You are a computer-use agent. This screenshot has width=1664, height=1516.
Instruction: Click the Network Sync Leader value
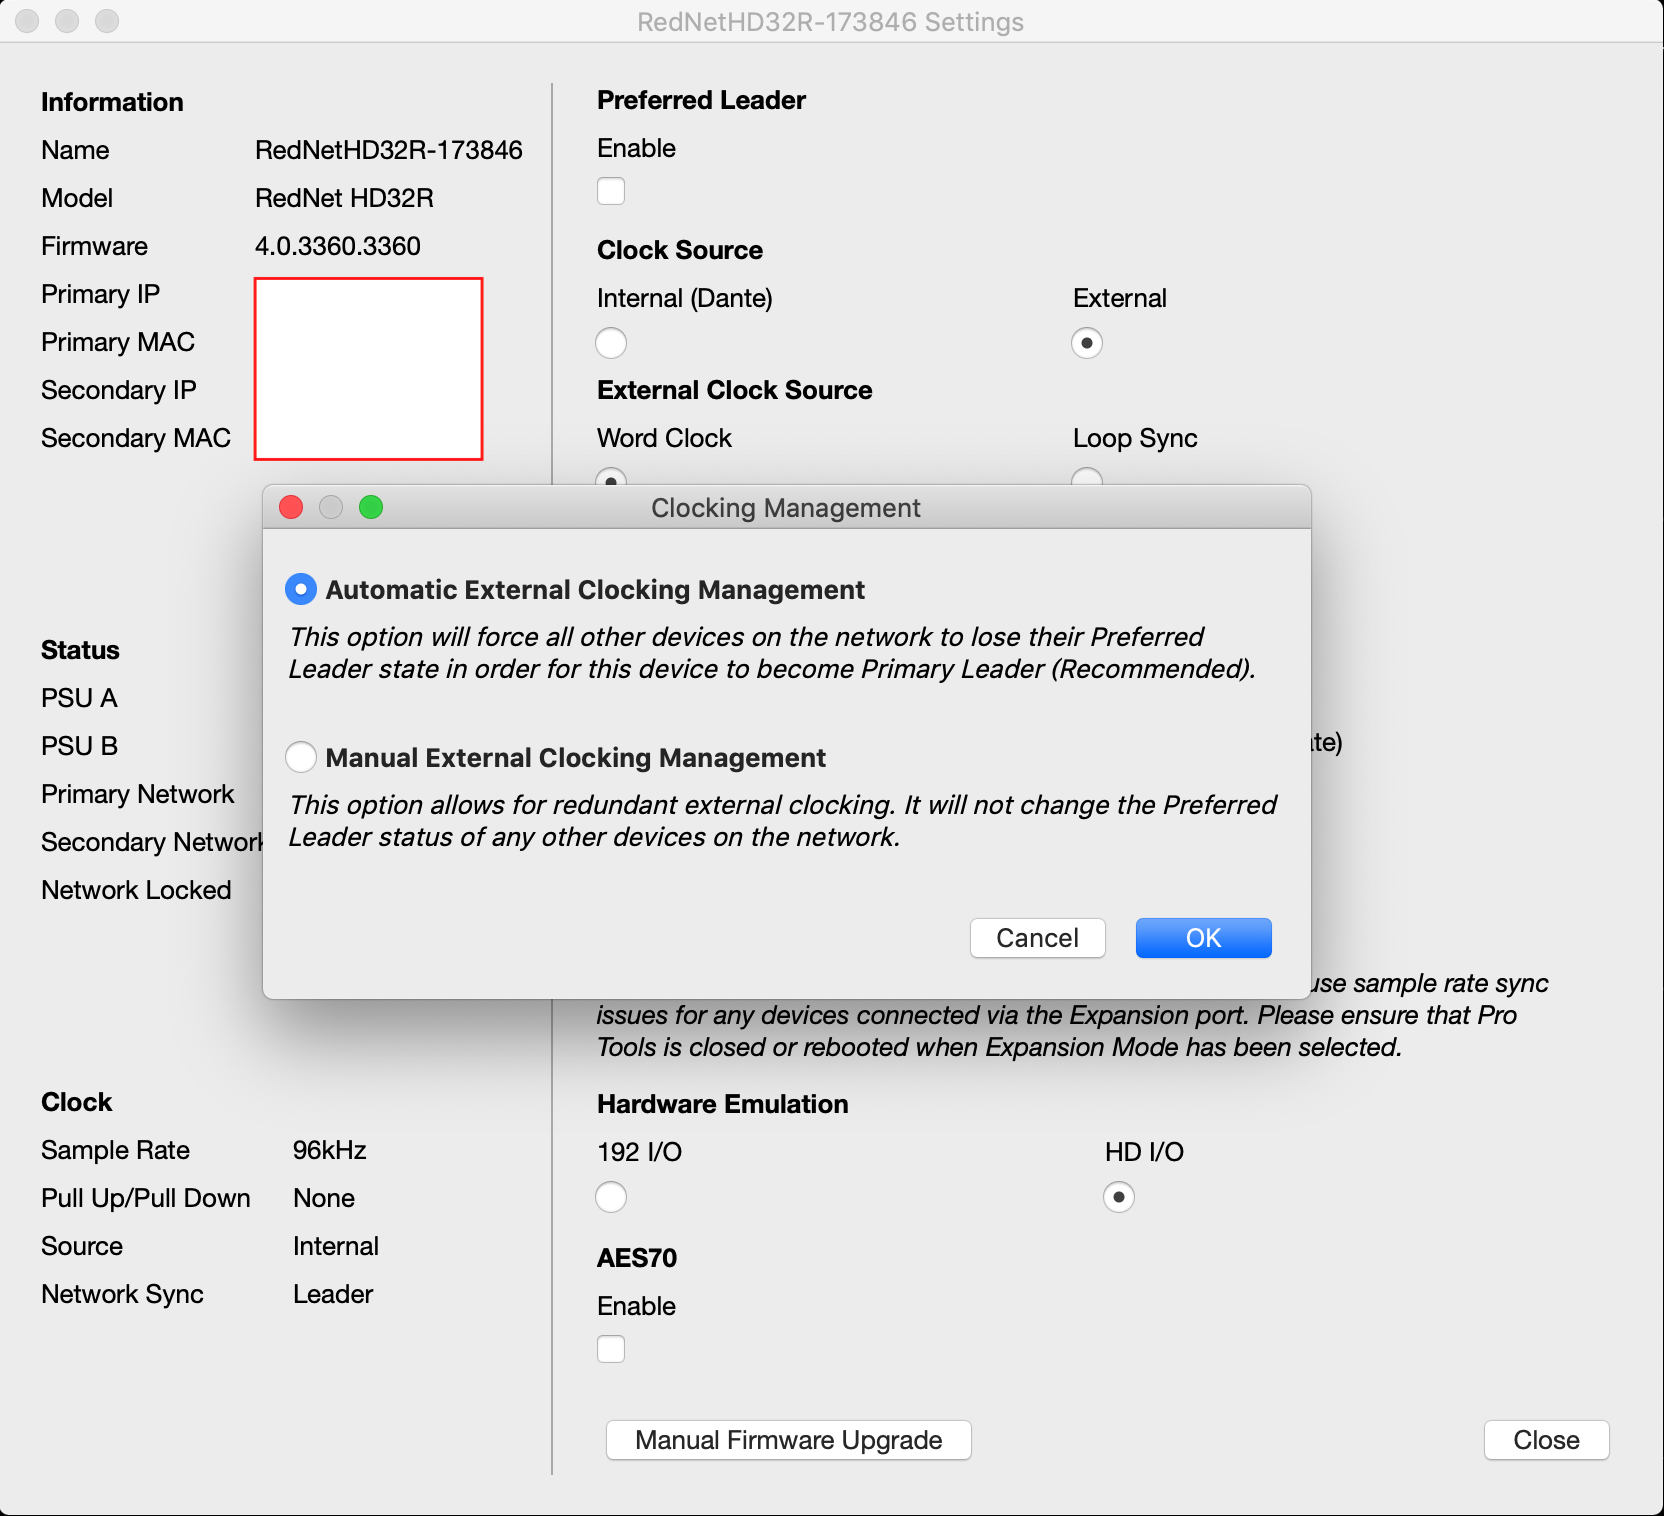point(333,1294)
